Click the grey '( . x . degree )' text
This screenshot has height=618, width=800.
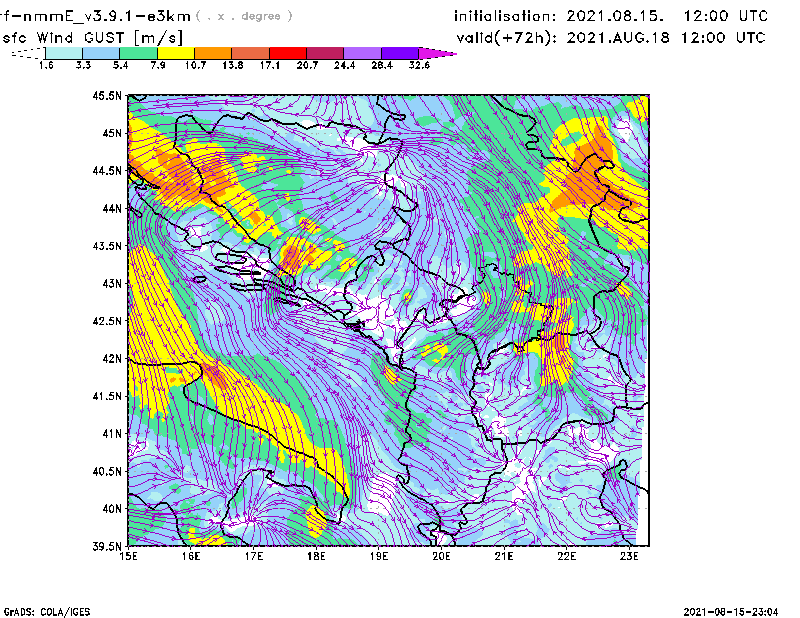pyautogui.click(x=244, y=16)
